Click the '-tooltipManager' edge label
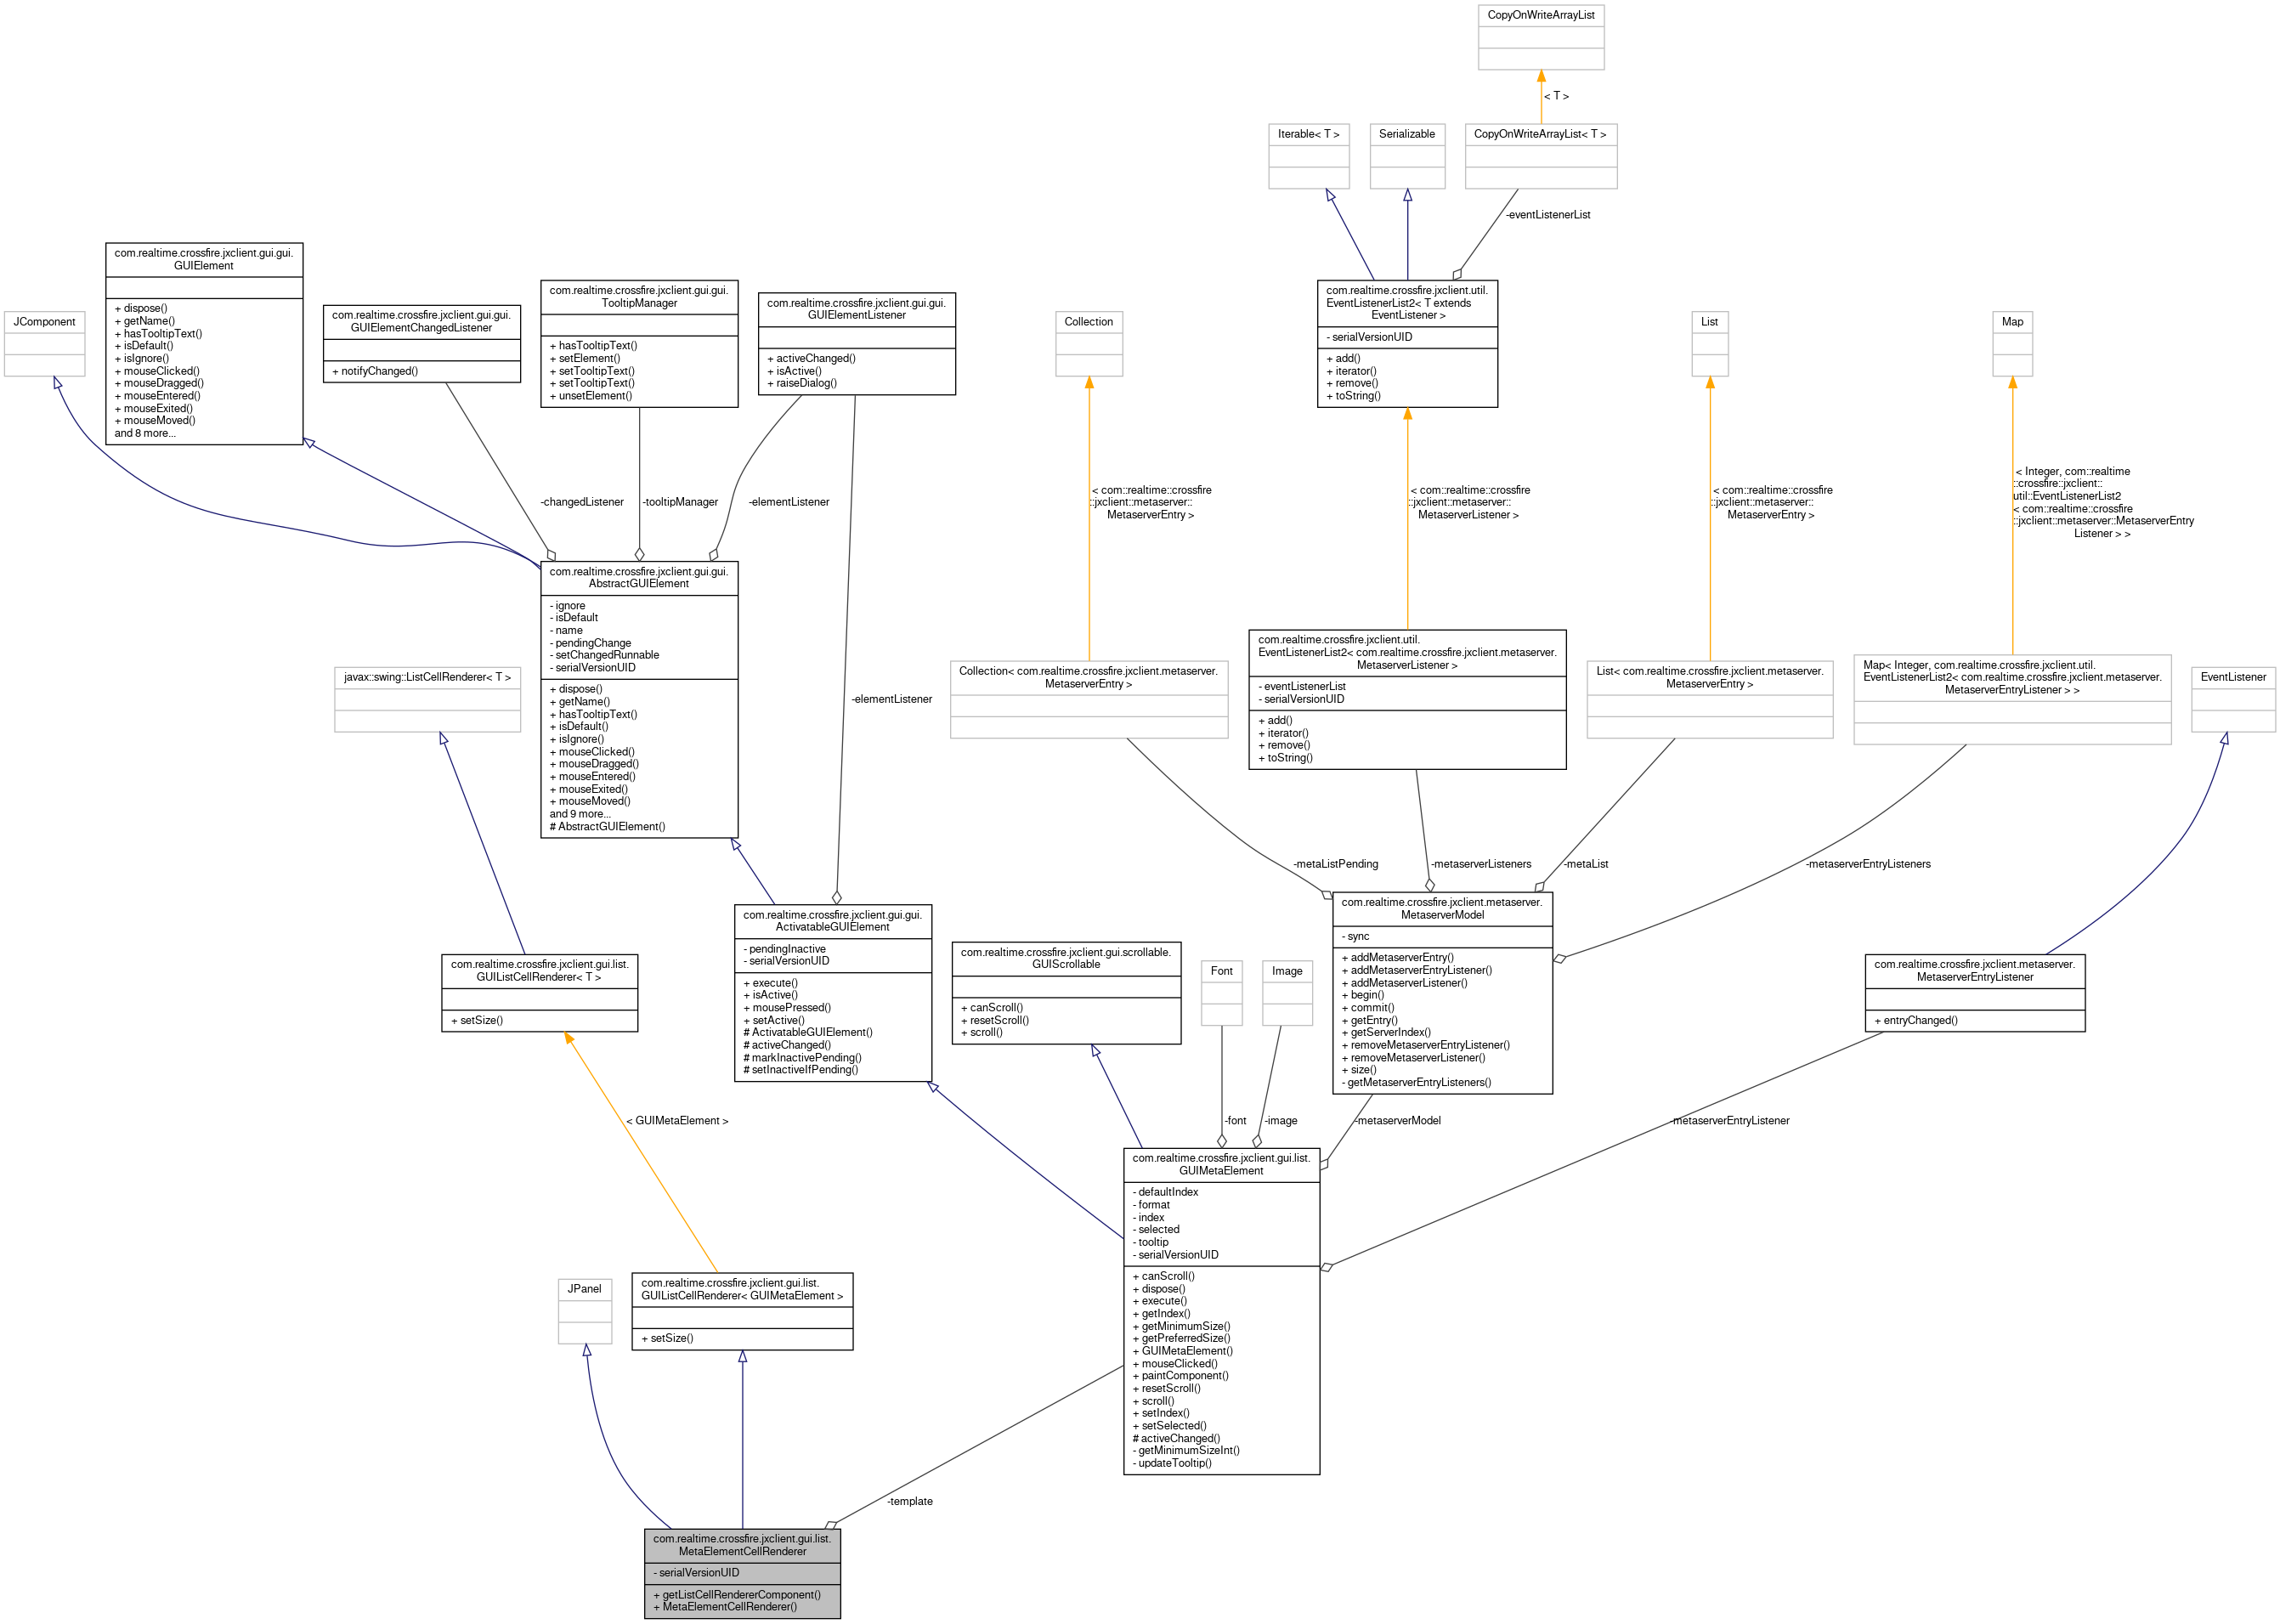This screenshot has height=1624, width=2280. click(x=680, y=502)
